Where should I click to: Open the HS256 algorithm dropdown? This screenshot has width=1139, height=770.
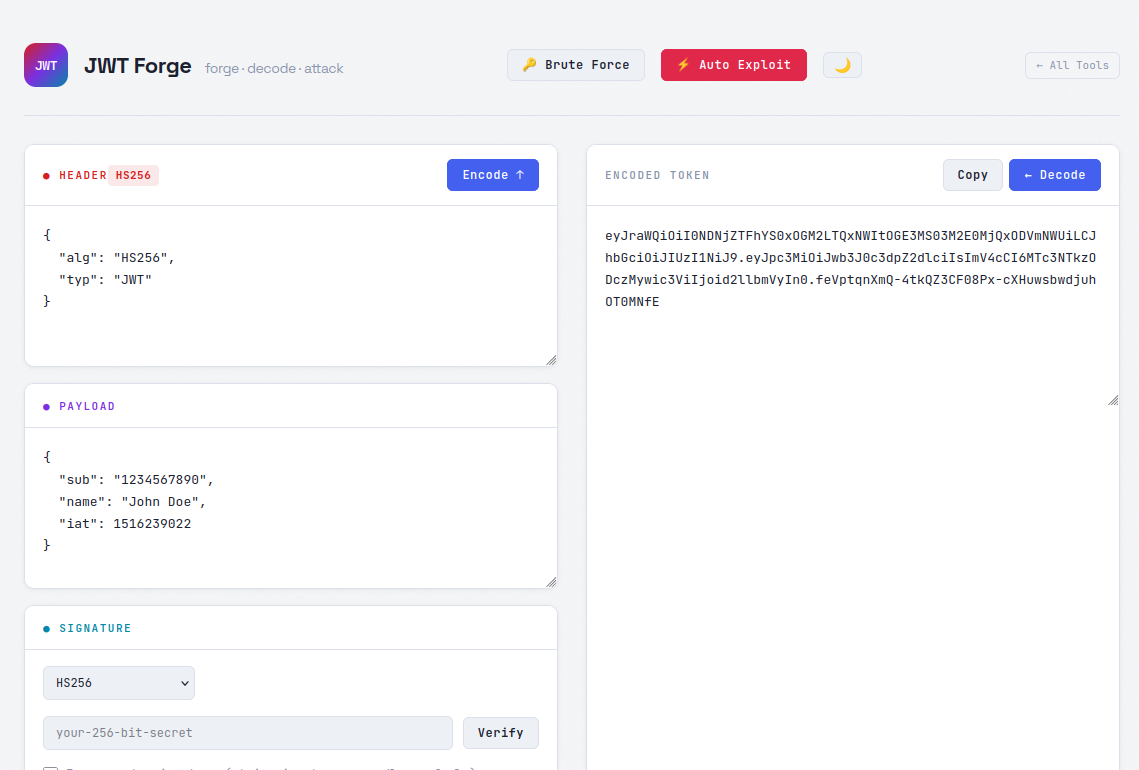pos(118,682)
